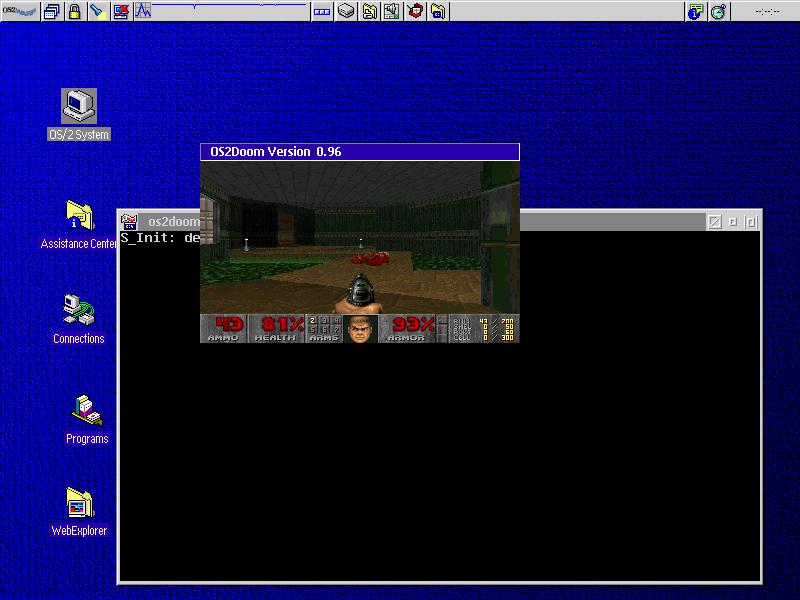Click the hide button of os2doom console

(715, 222)
